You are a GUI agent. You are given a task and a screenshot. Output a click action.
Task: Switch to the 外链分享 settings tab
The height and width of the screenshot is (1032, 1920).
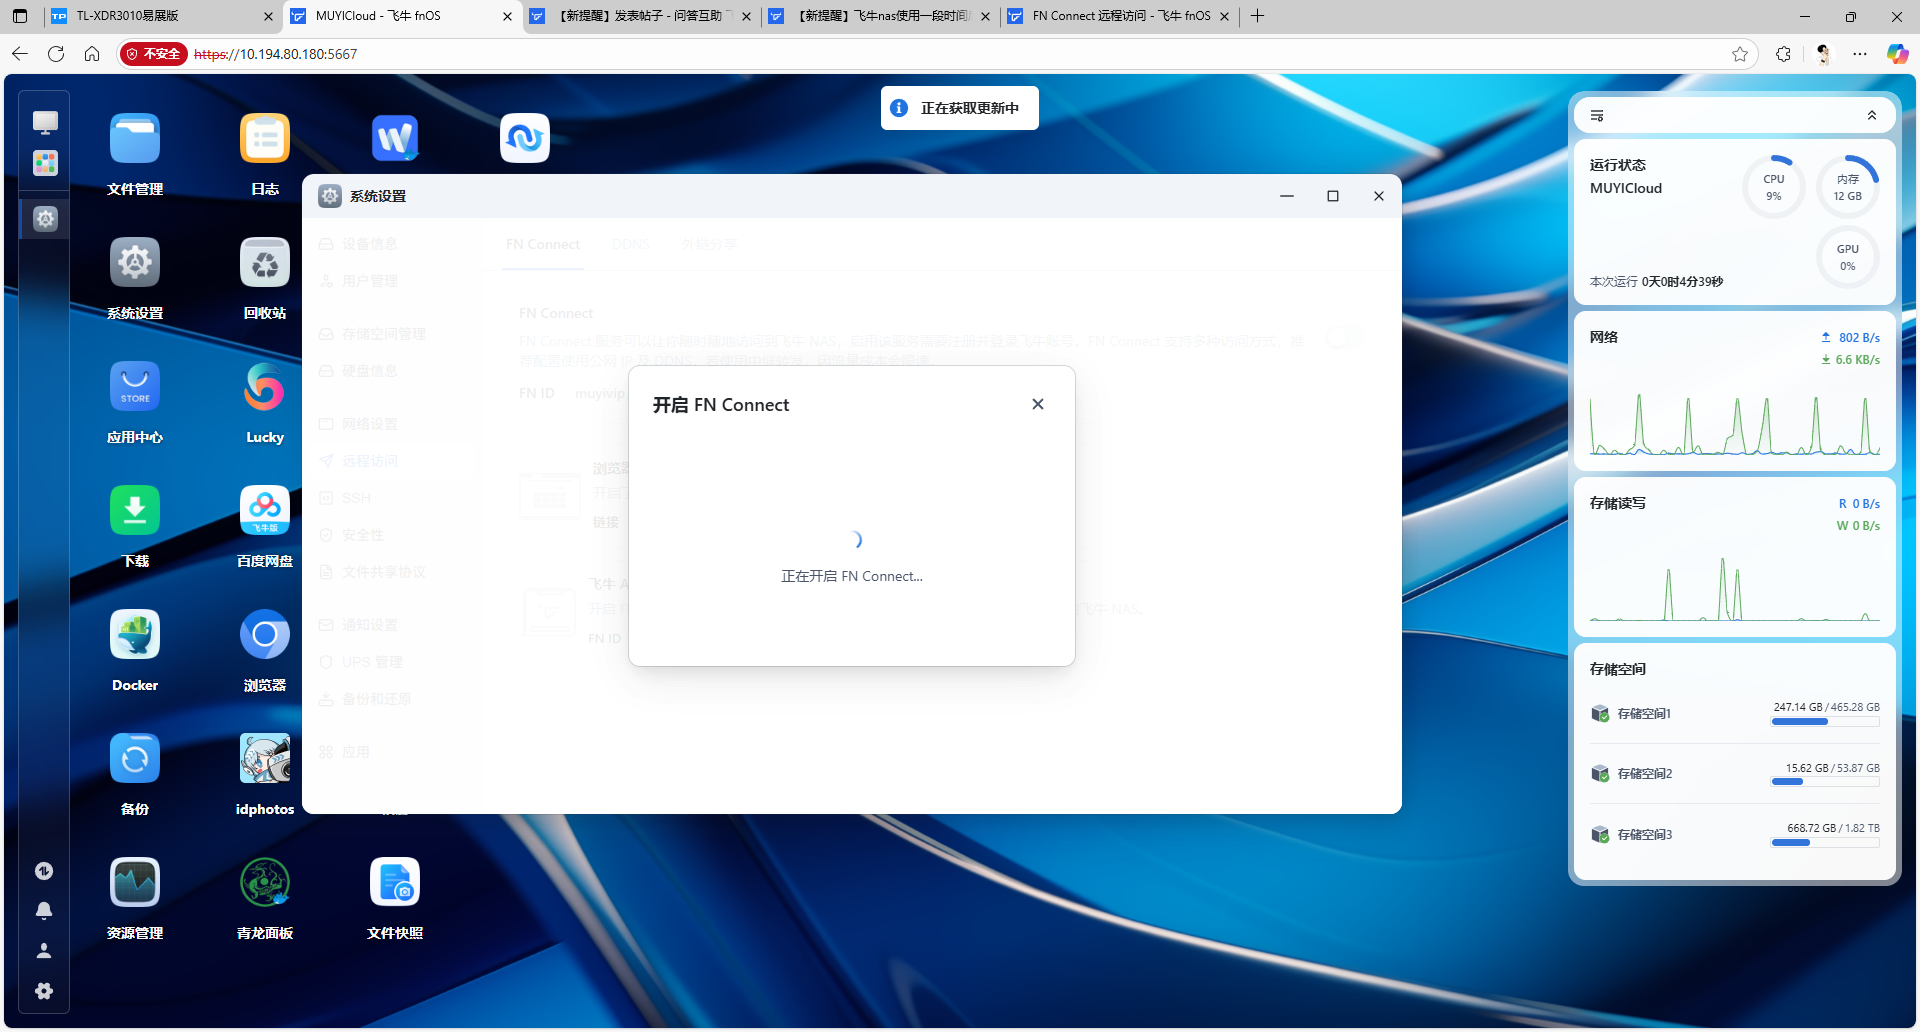point(709,244)
